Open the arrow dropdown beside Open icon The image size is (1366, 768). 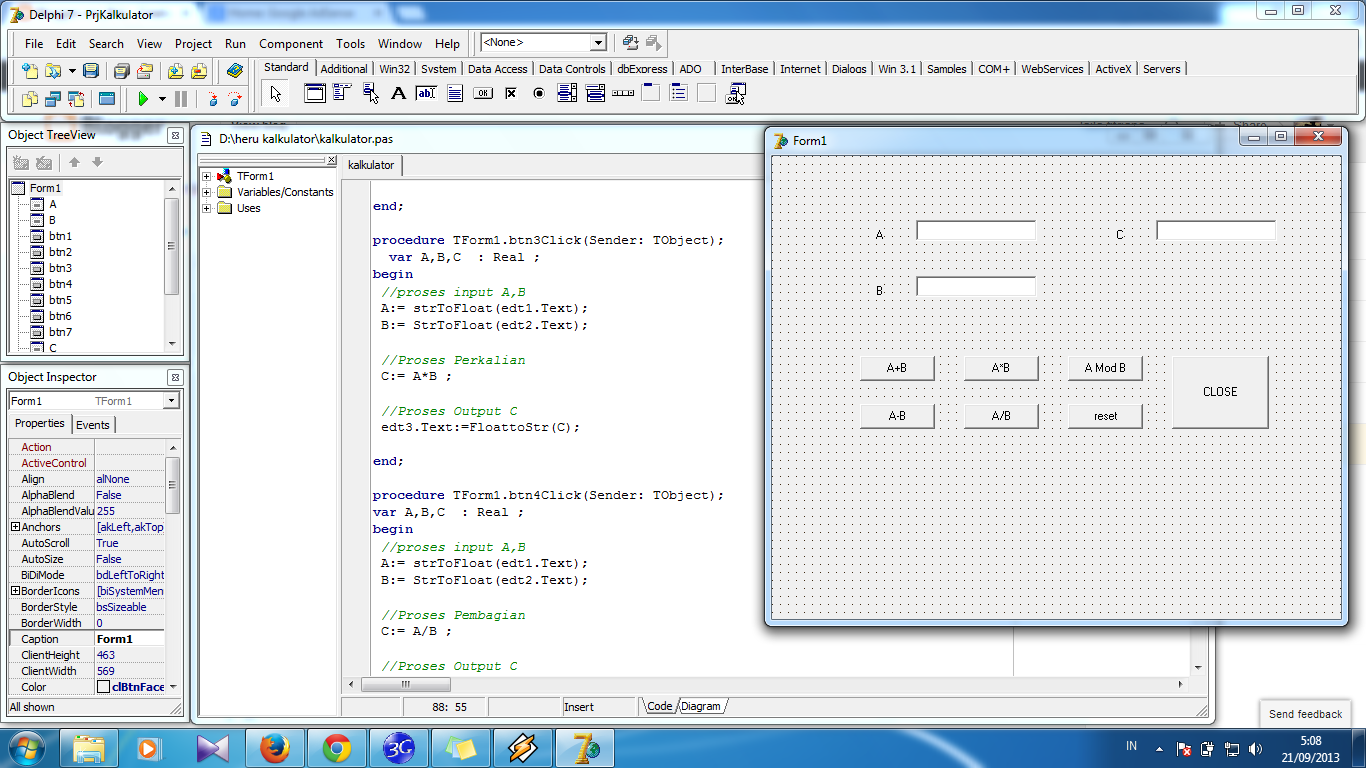click(72, 71)
